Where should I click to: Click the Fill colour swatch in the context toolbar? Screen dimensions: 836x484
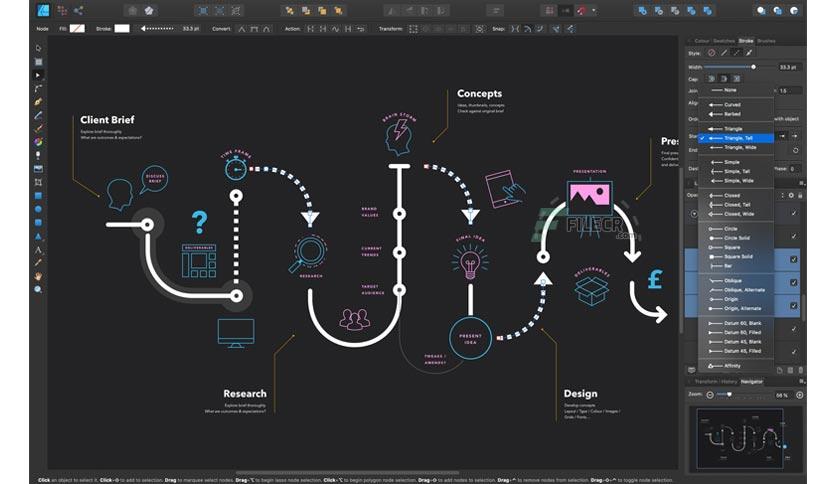pos(77,29)
